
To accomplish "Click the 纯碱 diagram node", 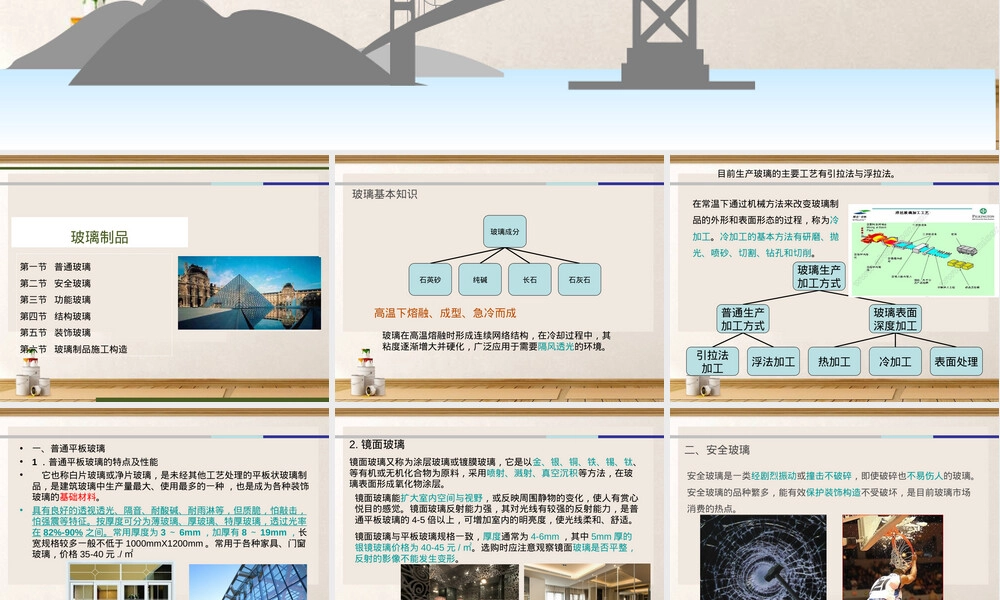I will [x=480, y=279].
